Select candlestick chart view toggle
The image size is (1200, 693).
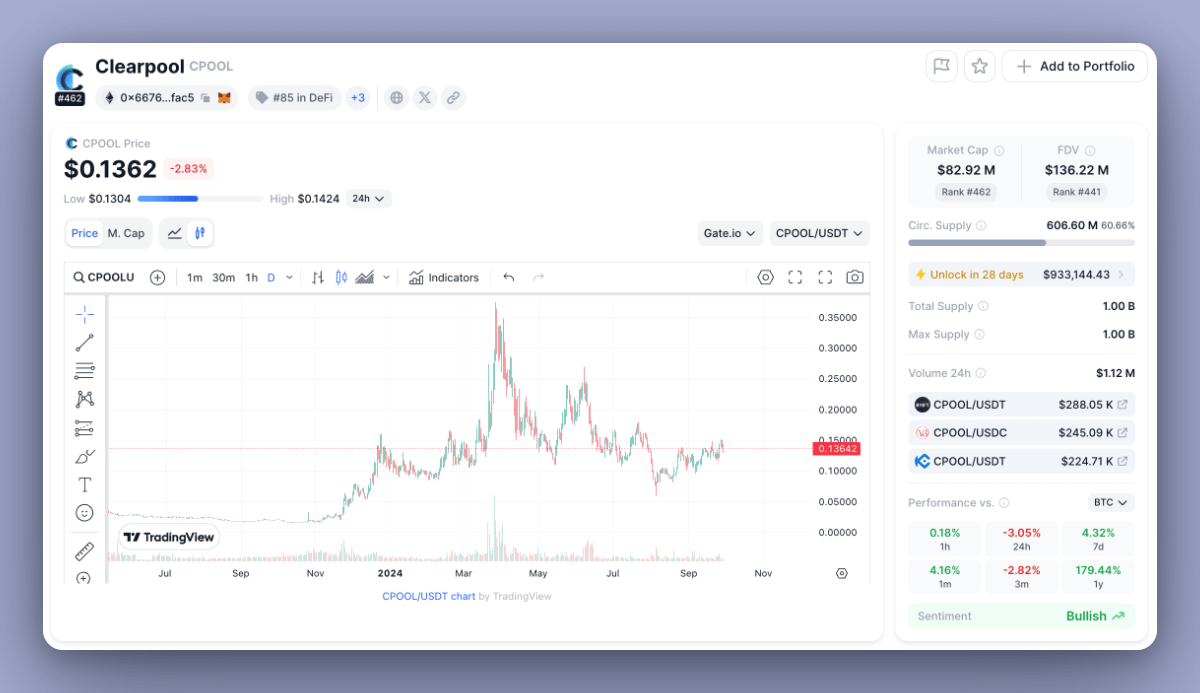(x=200, y=233)
